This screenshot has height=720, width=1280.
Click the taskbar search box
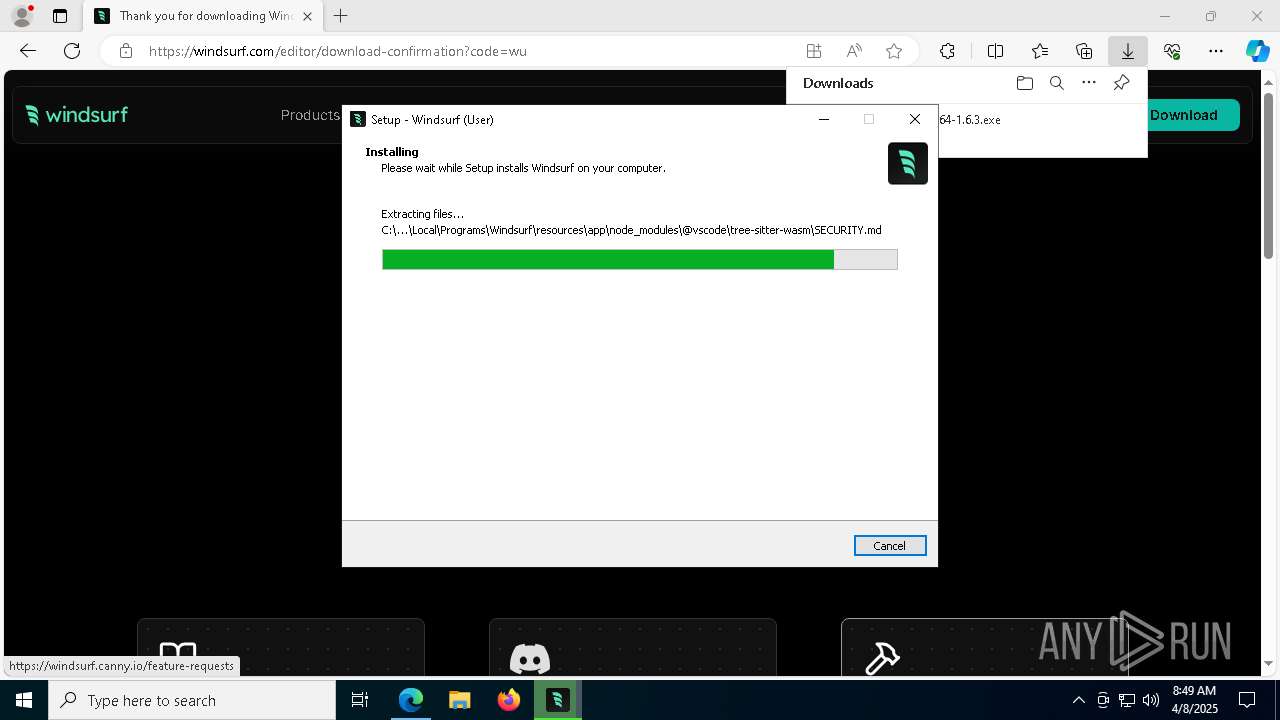pyautogui.click(x=192, y=700)
